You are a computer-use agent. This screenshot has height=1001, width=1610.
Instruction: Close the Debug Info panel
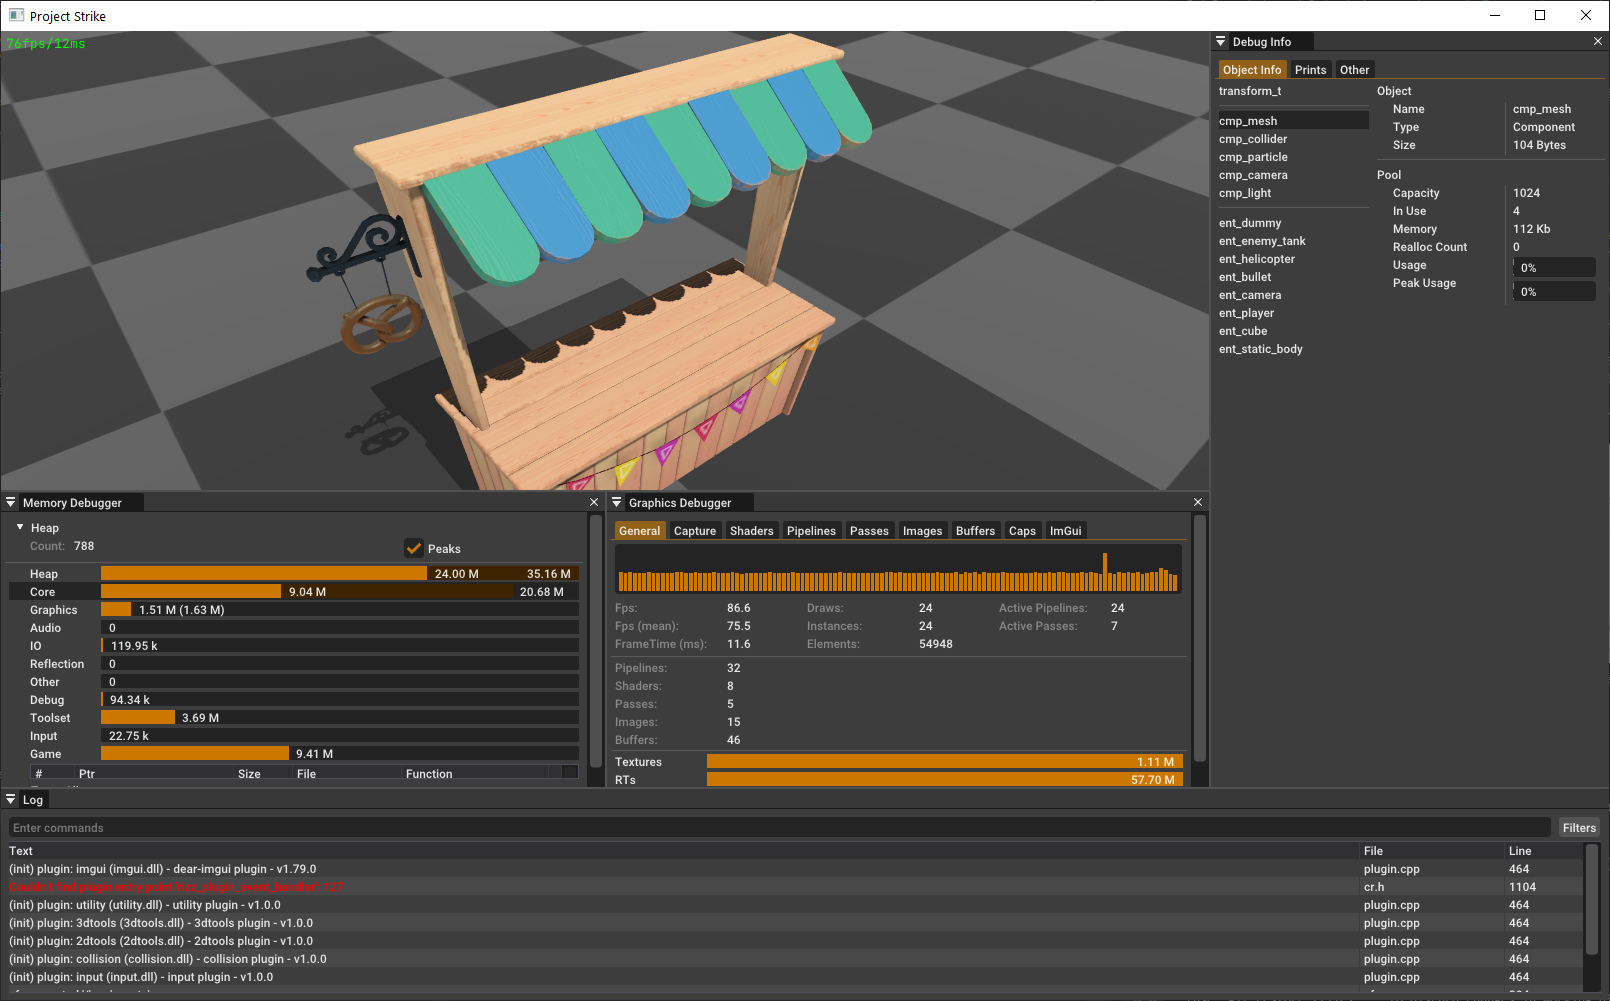tap(1597, 41)
